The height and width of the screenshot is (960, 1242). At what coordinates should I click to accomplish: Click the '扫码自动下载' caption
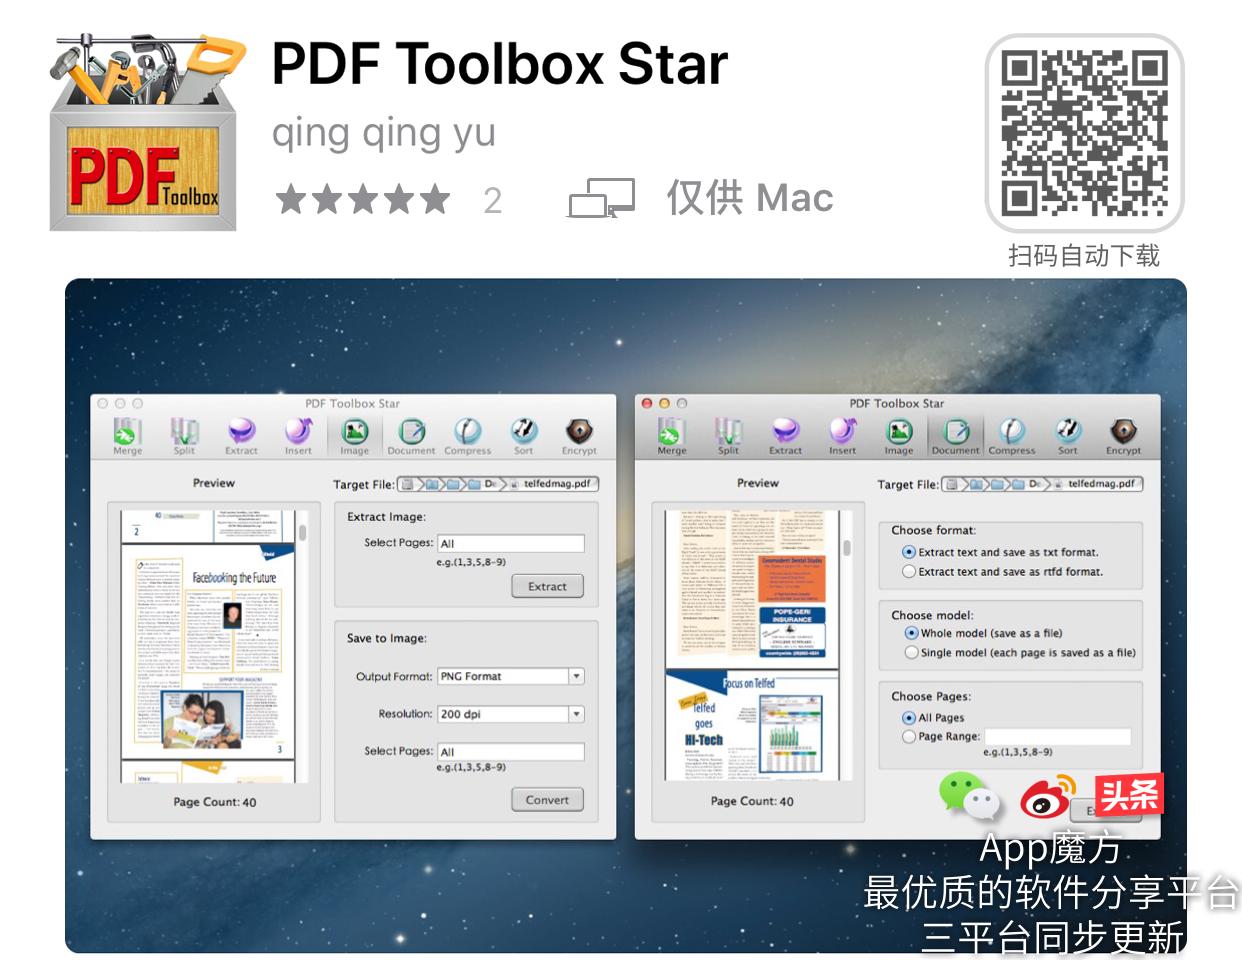(x=1084, y=256)
